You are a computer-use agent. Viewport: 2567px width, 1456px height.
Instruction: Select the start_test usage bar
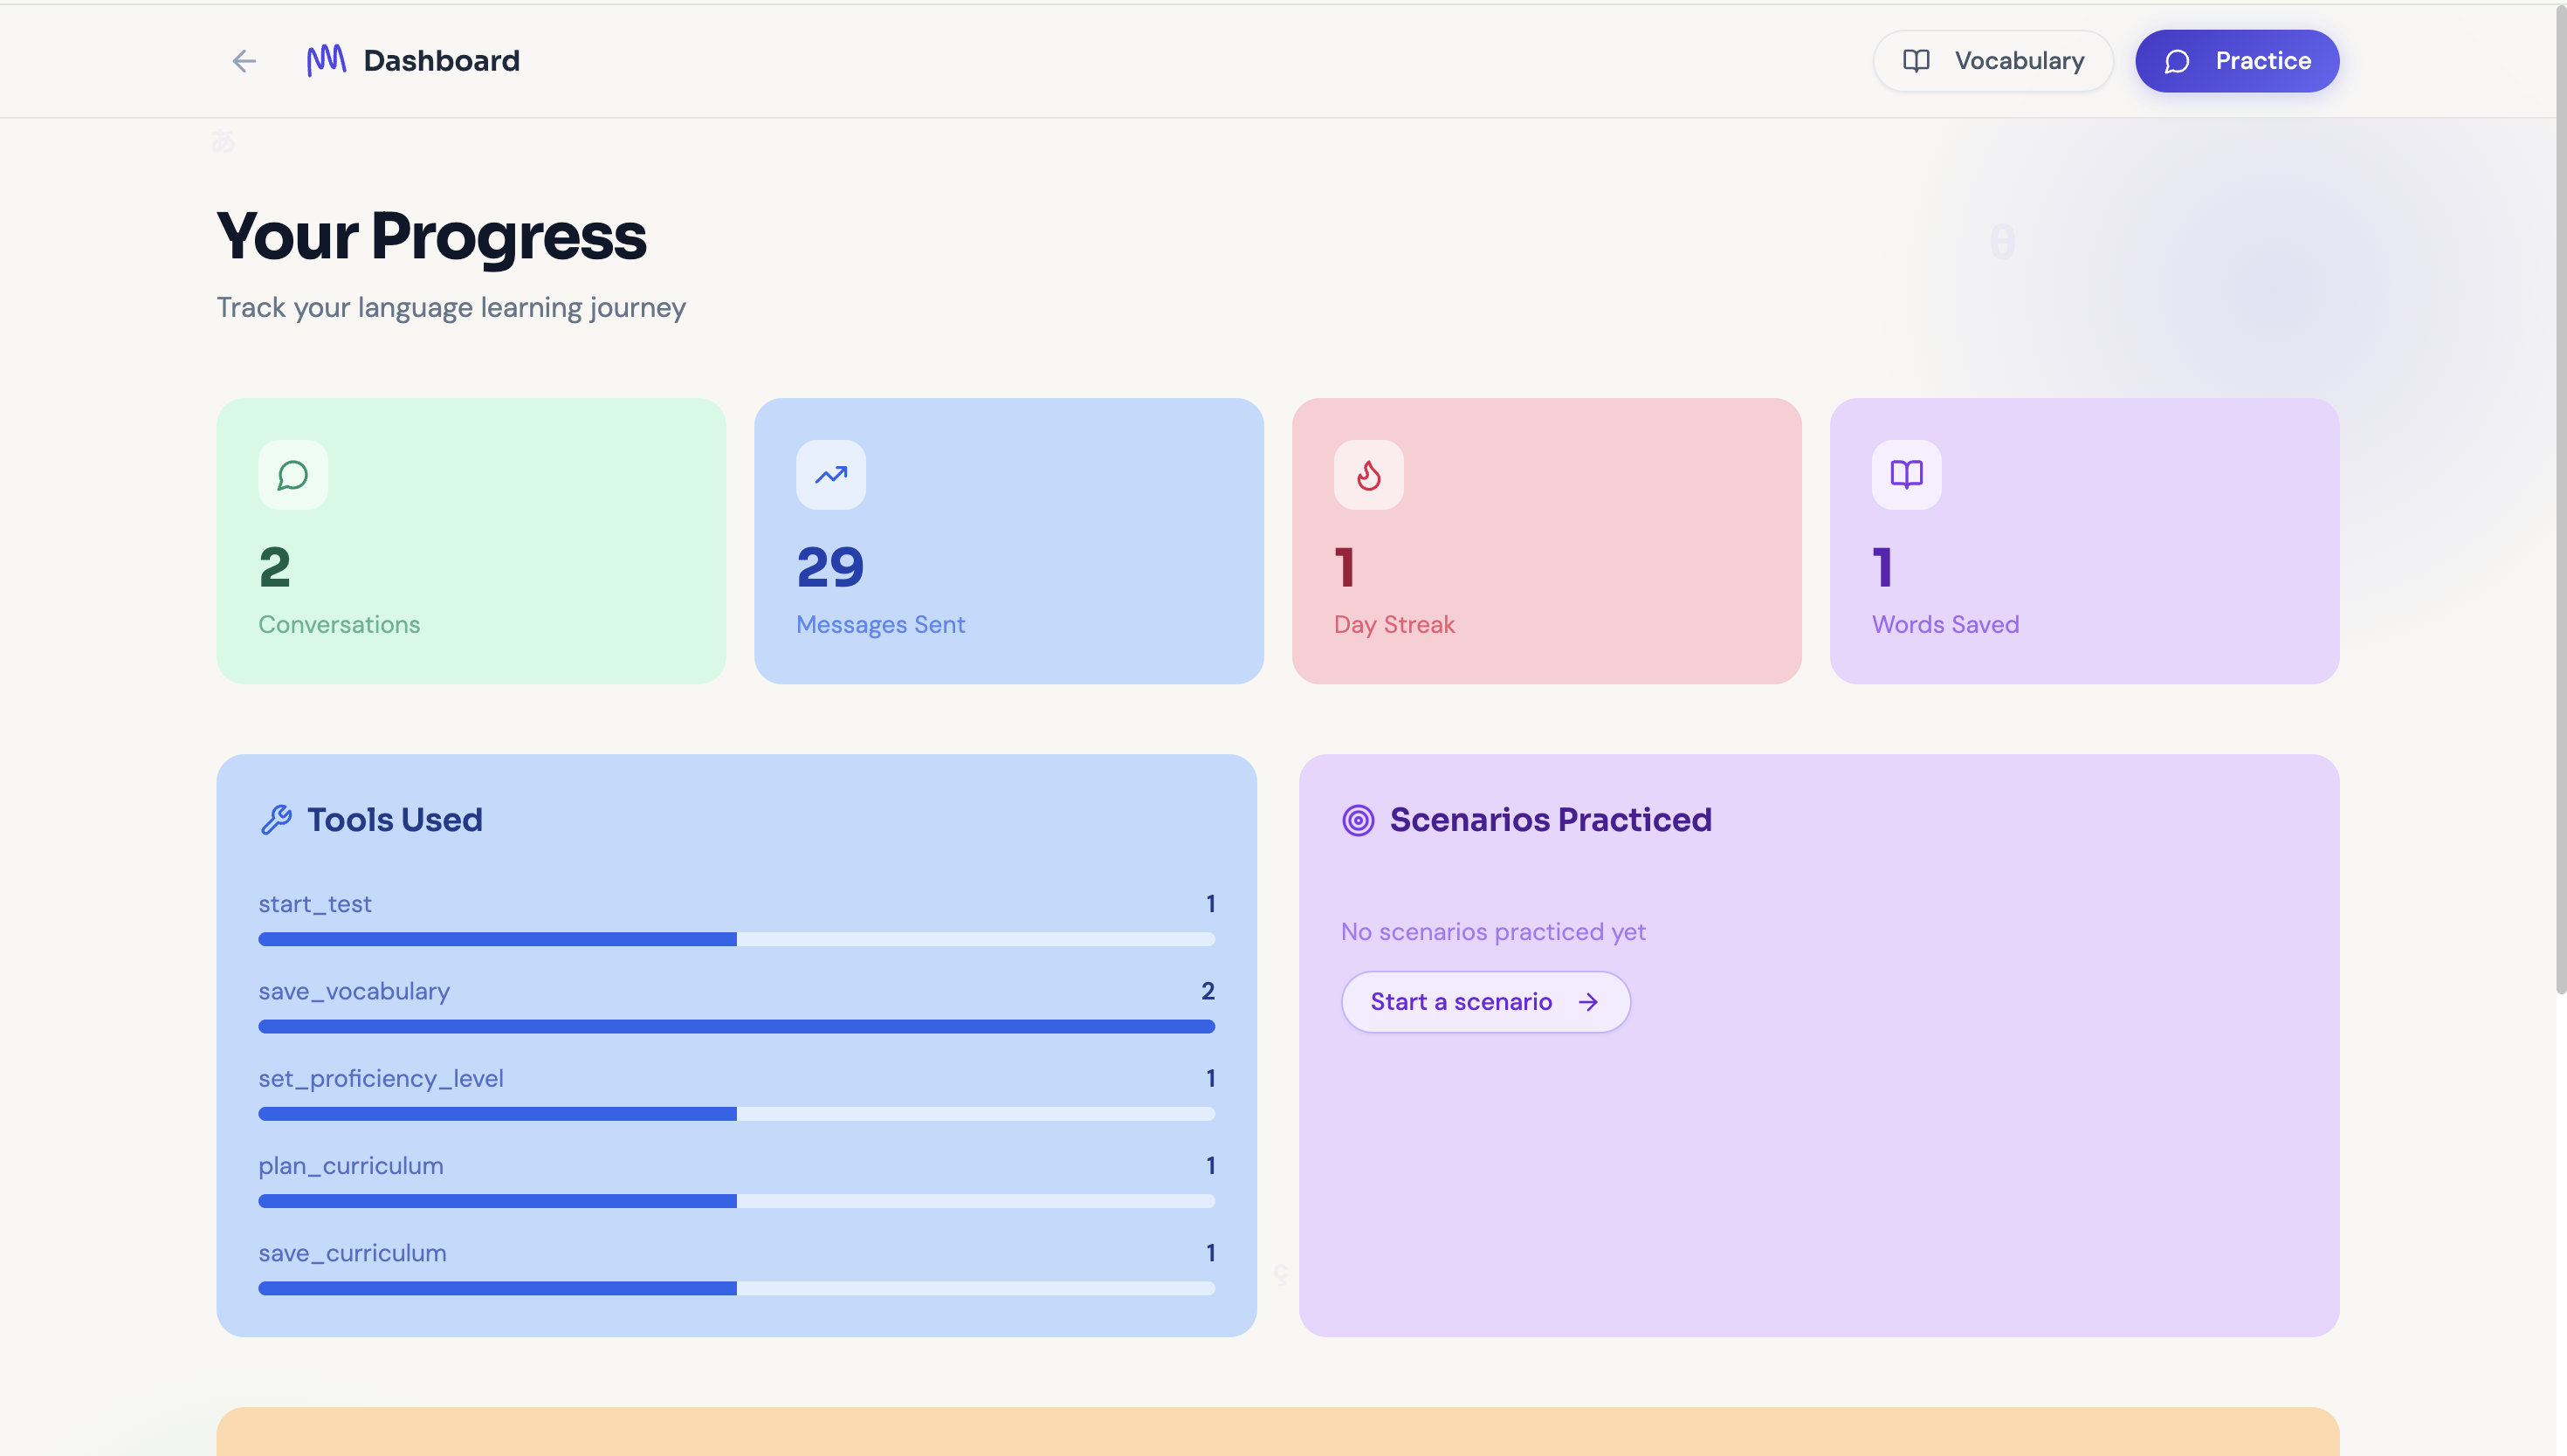(736, 939)
